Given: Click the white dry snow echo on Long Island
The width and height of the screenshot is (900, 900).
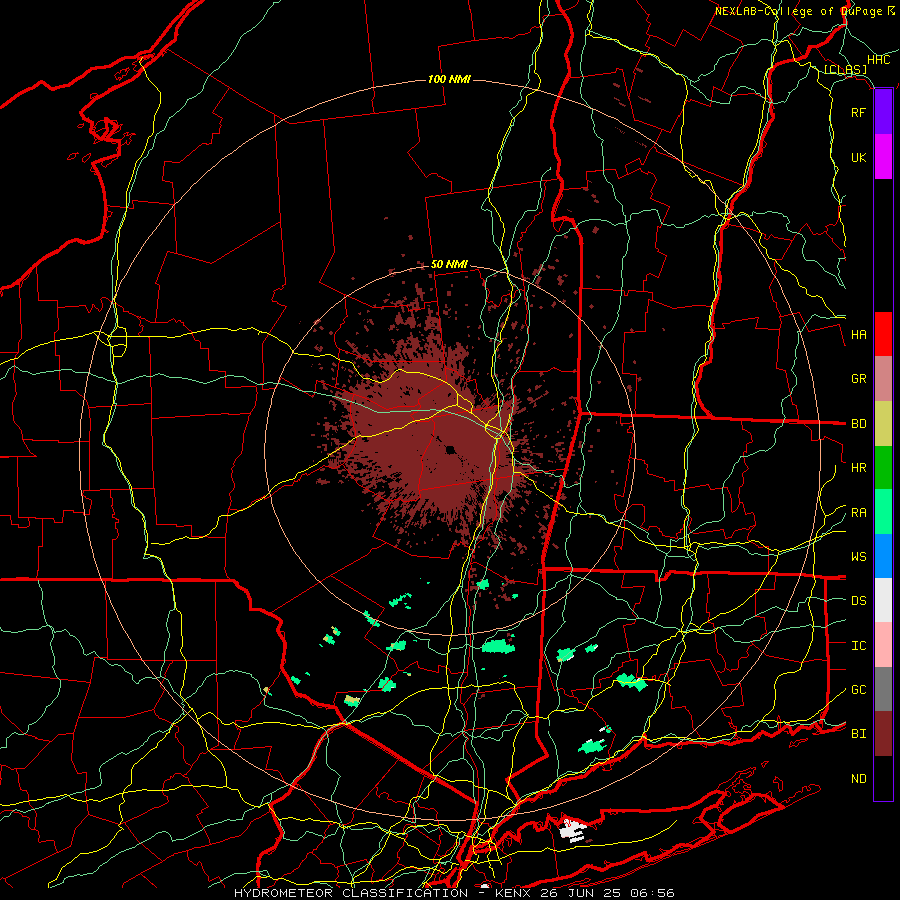Looking at the screenshot, I should tap(573, 829).
